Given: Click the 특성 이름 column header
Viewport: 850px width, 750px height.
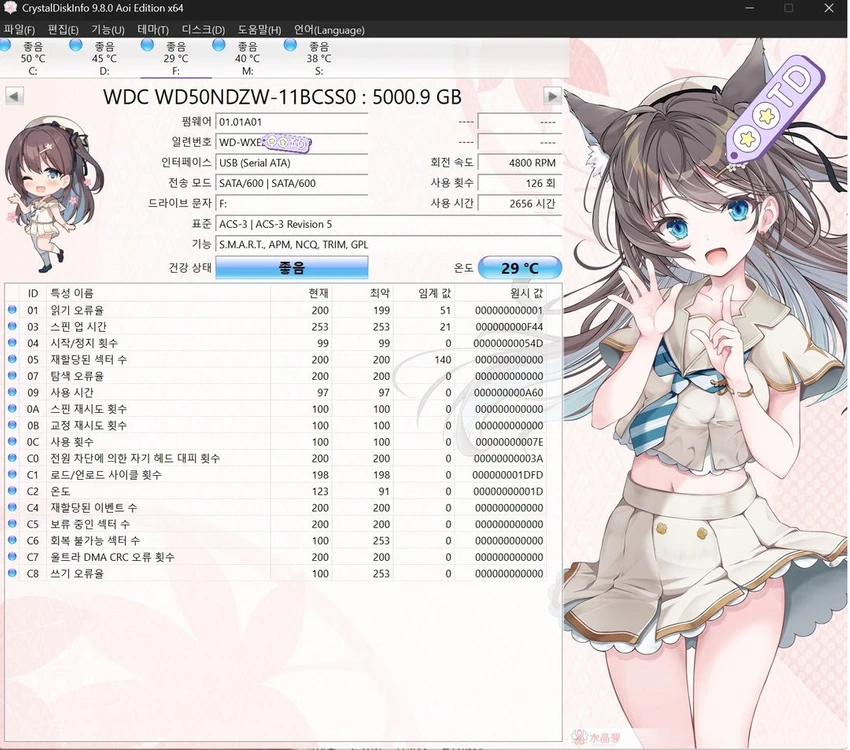Looking at the screenshot, I should (x=158, y=293).
